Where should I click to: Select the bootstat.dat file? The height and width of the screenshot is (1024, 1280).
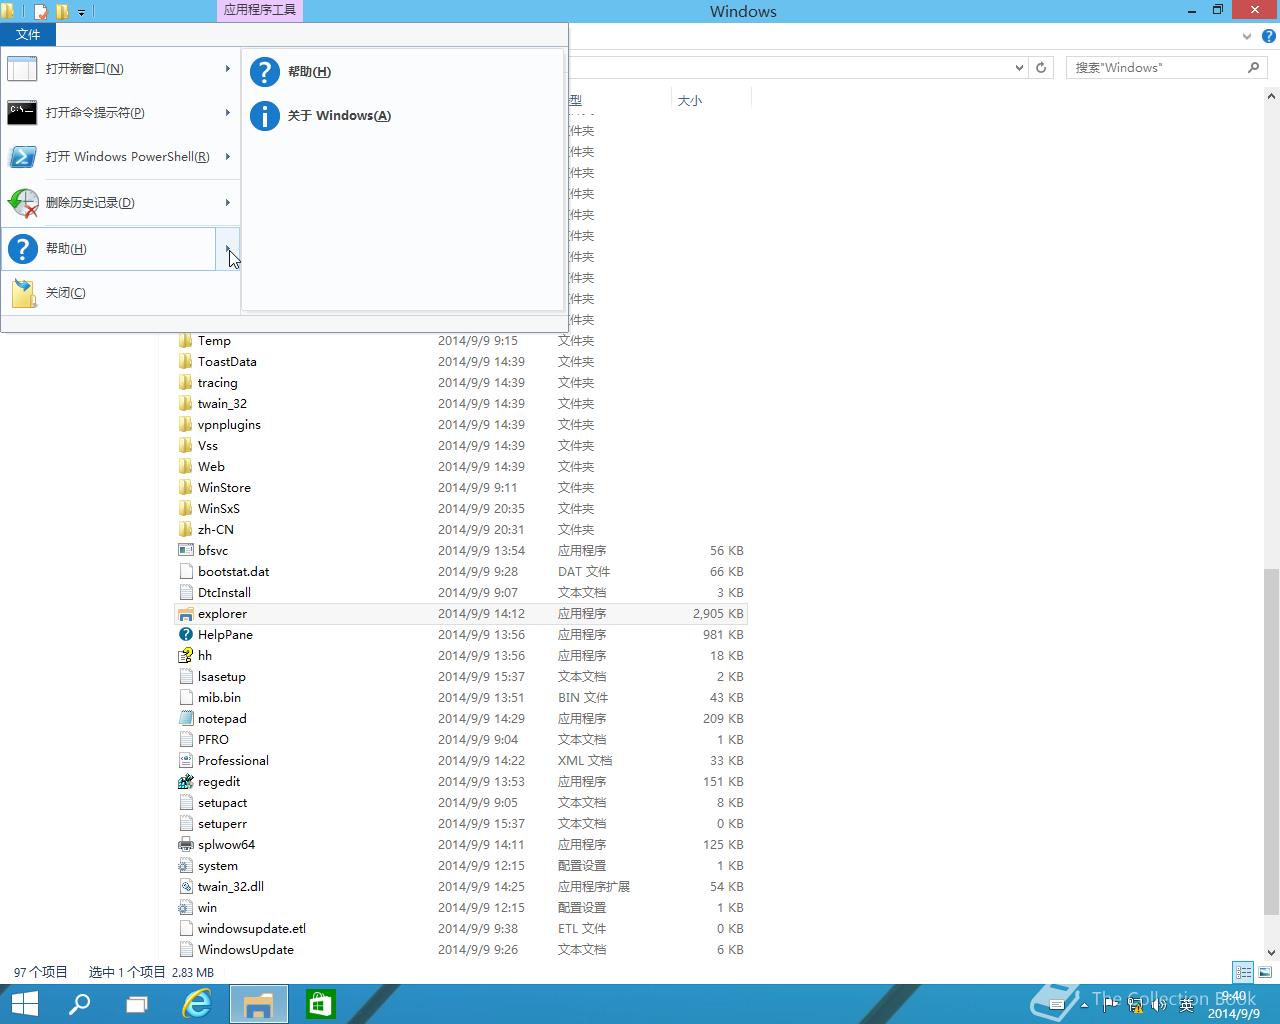[x=461, y=572]
